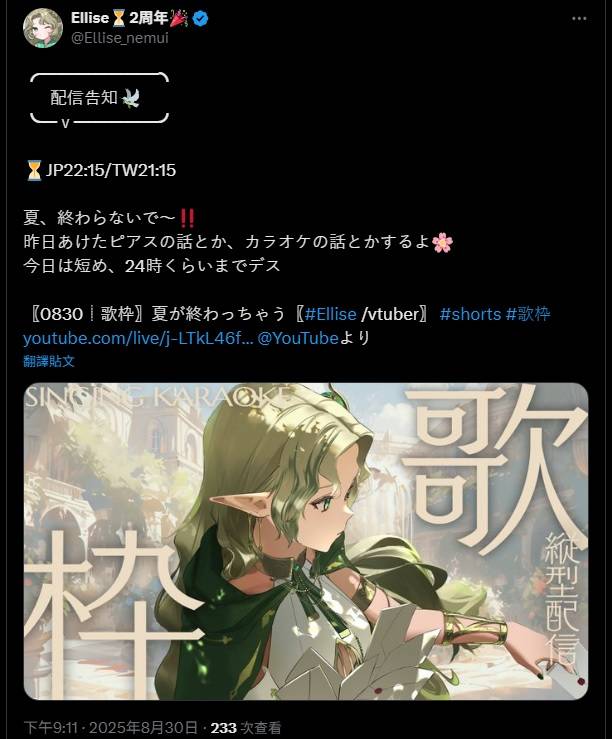Open the three-dot more options menu
612x739 pixels.
579,18
